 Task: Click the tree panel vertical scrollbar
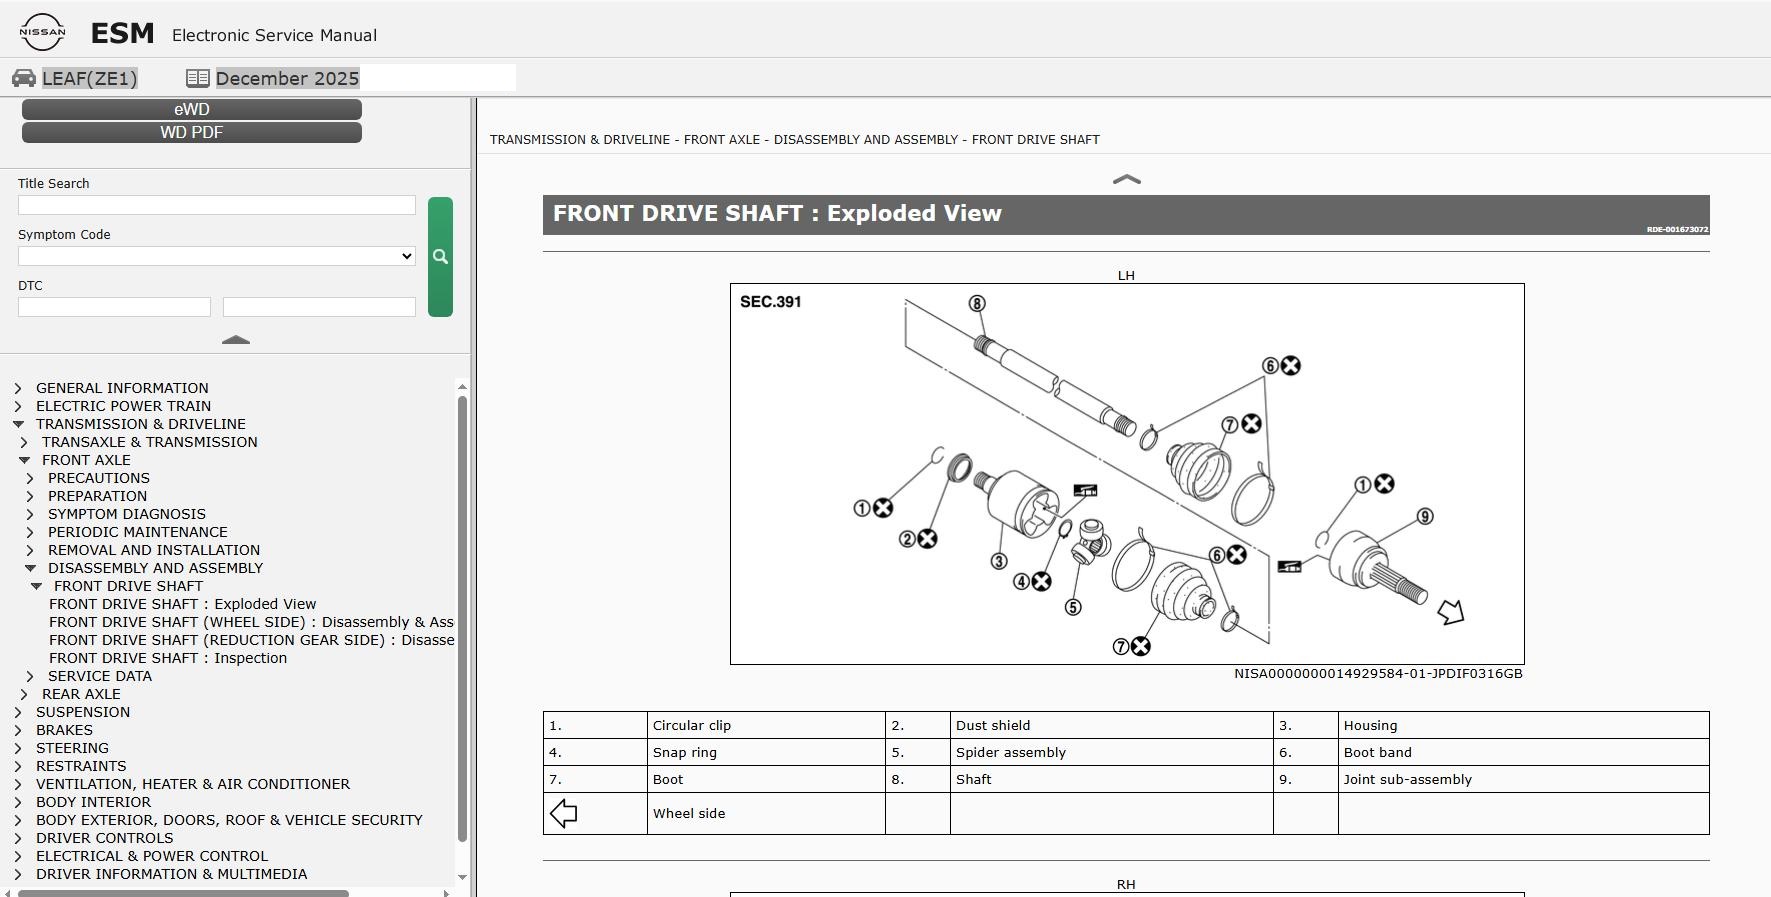click(x=462, y=619)
